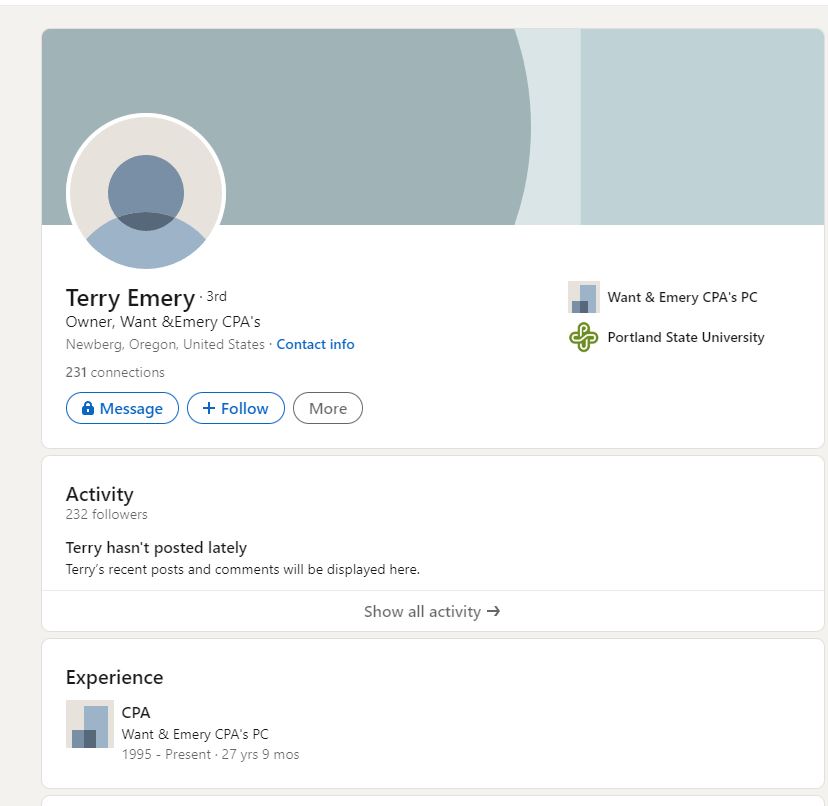Open the CPA position in Experience

136,713
